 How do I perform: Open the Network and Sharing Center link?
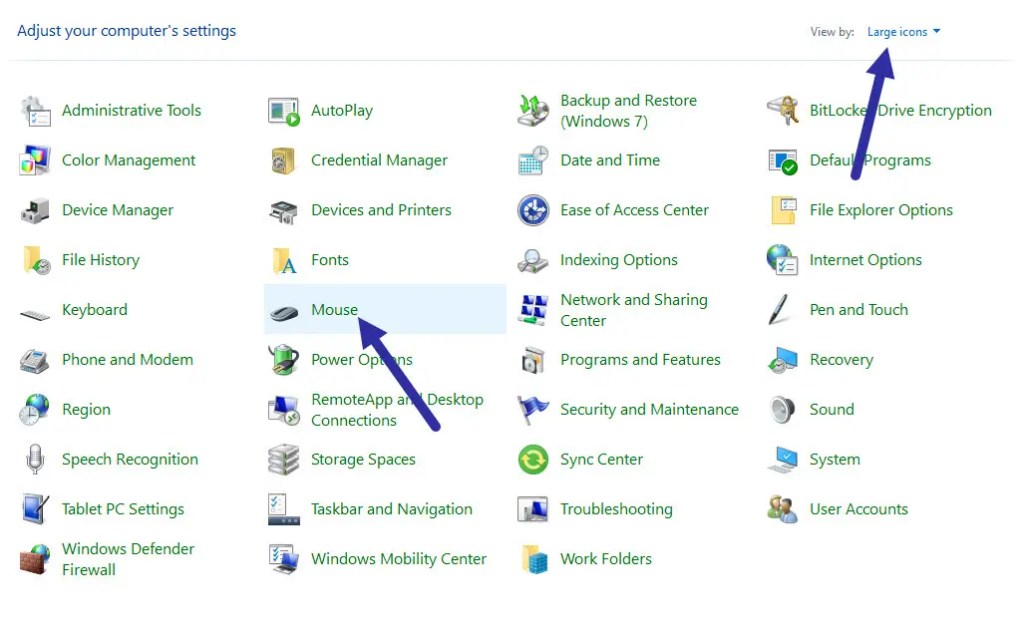click(x=633, y=310)
